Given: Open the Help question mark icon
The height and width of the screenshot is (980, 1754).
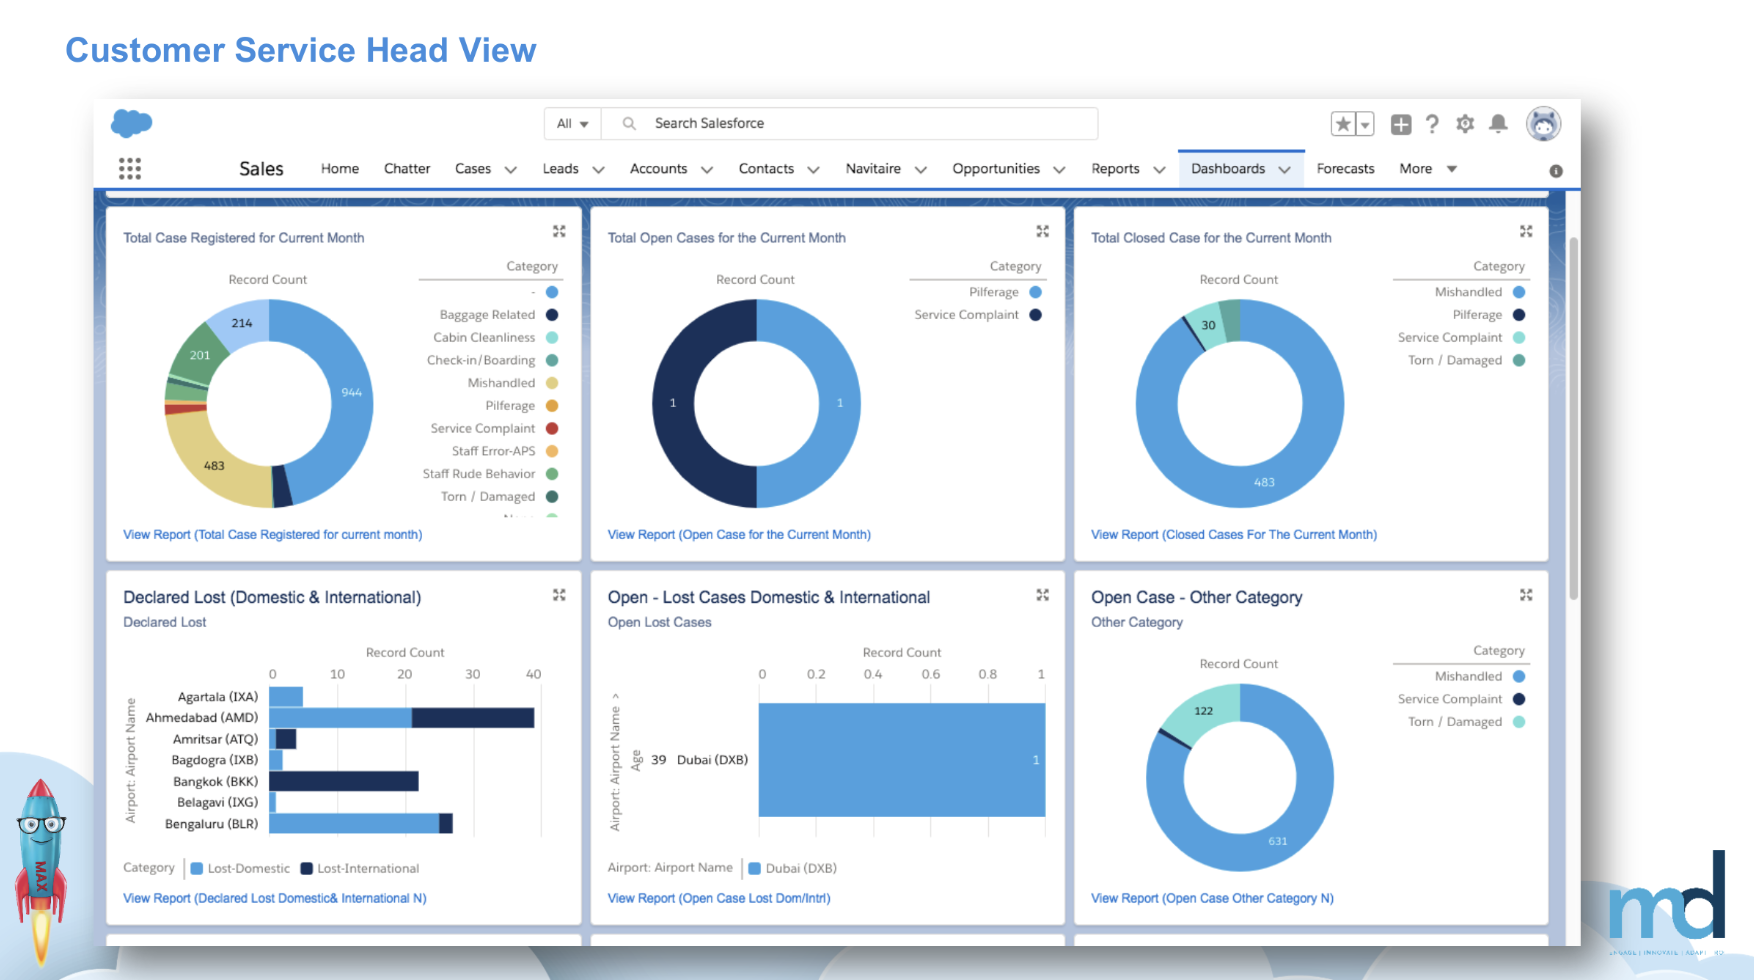Looking at the screenshot, I should pos(1432,124).
